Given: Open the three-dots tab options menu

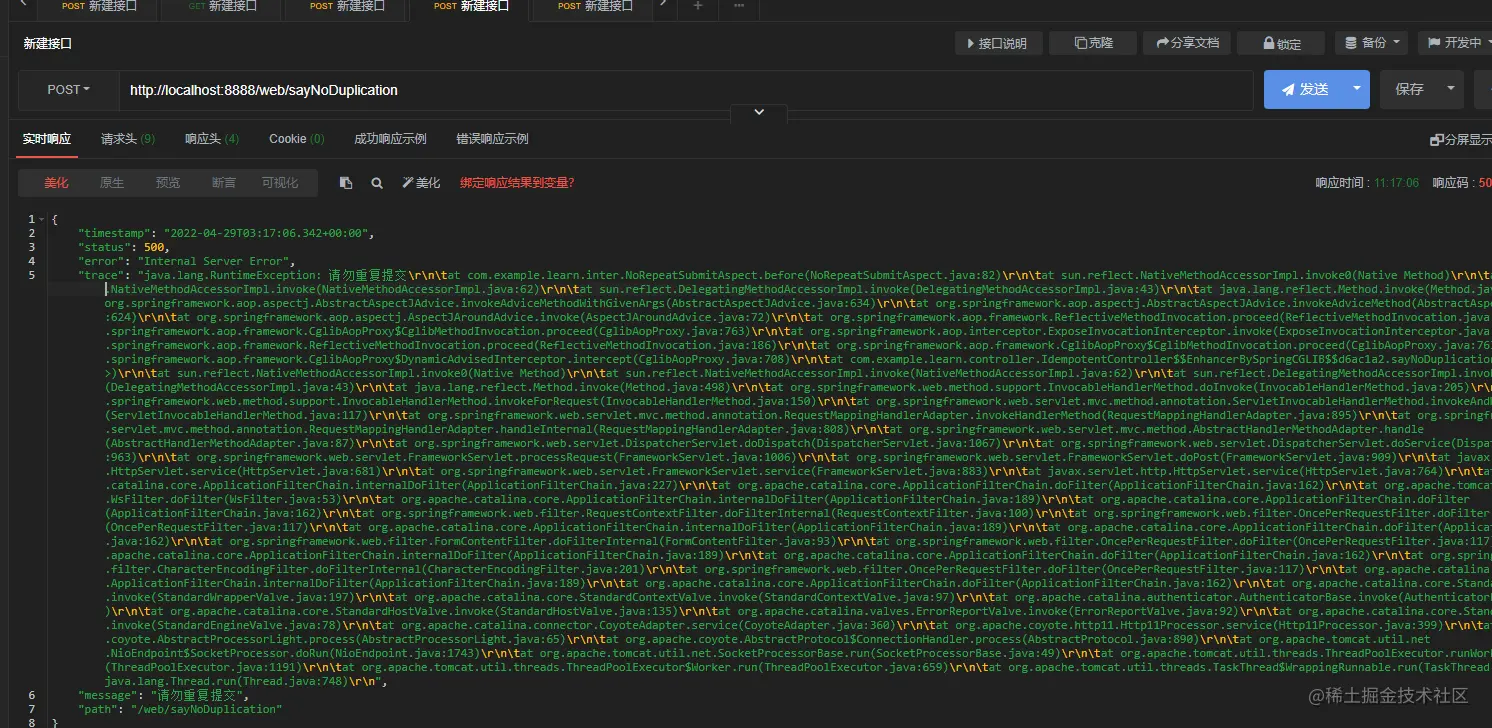Looking at the screenshot, I should [x=739, y=6].
